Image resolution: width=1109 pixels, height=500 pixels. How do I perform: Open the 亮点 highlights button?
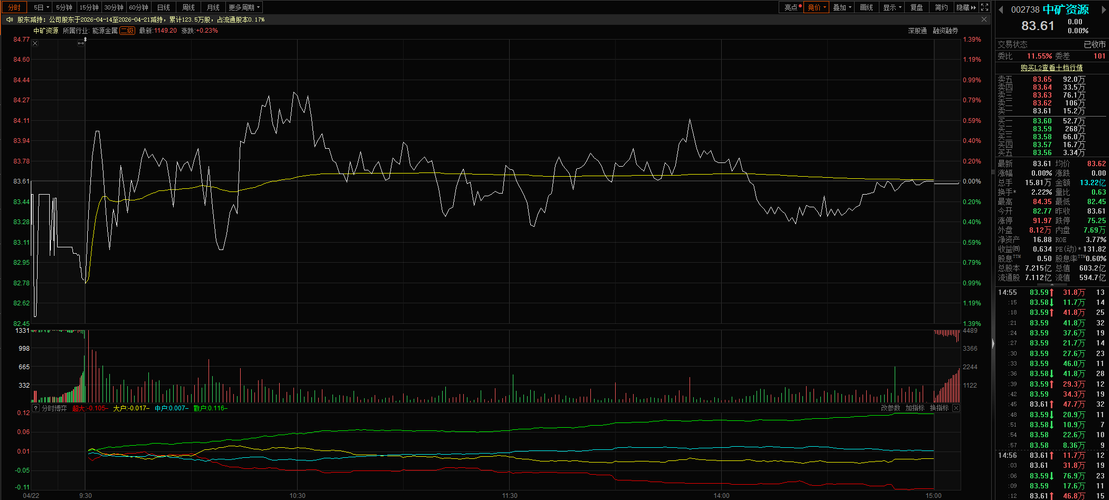tap(791, 7)
